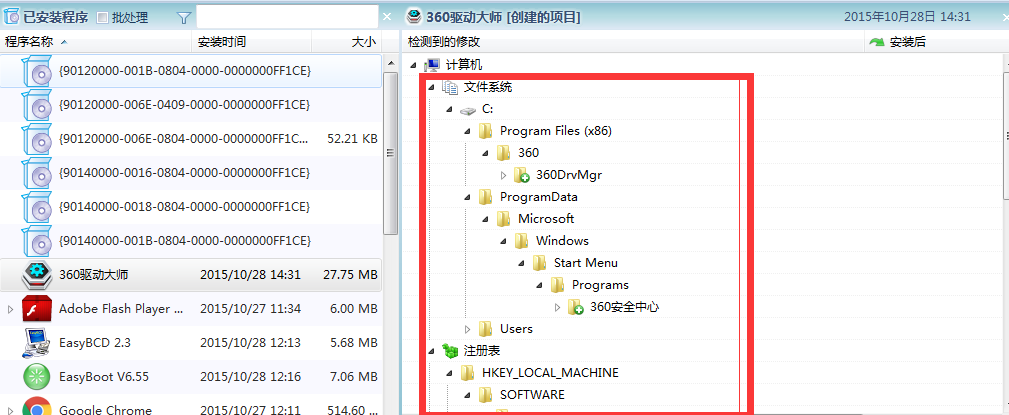This screenshot has height=415, width=1009.
Task: Expand the Users folder node
Action: click(x=467, y=329)
